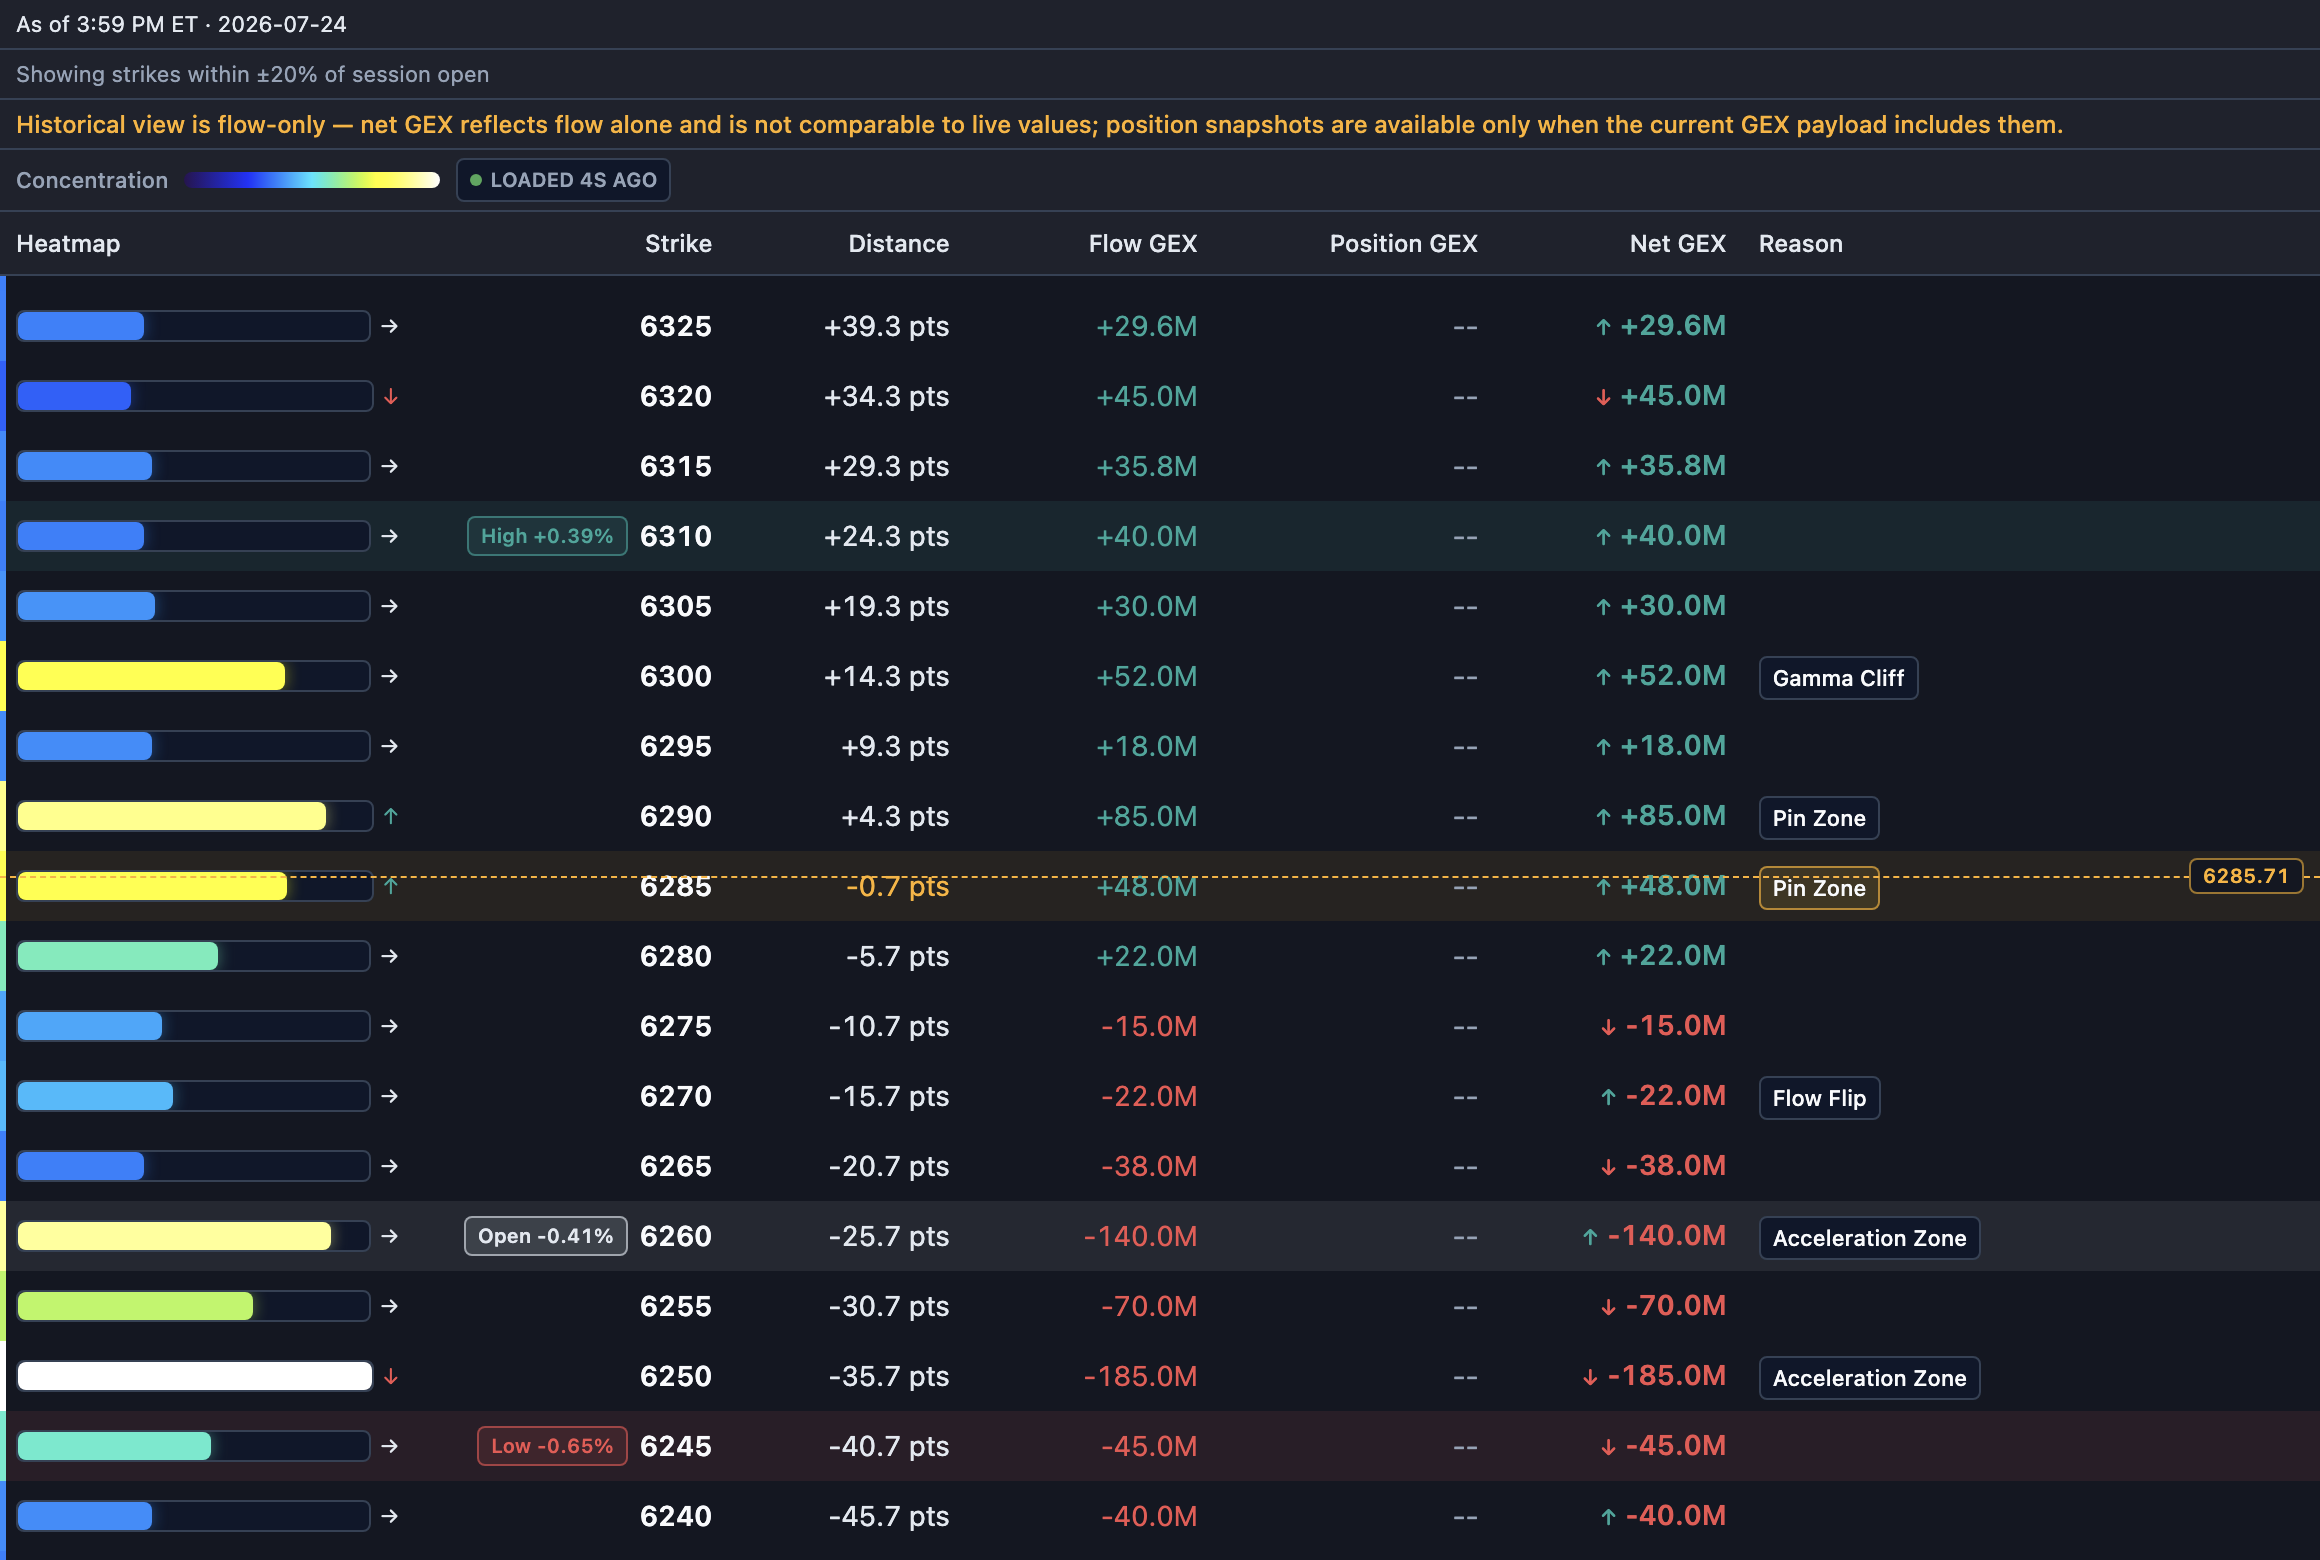Click the Flow Flip reason tag
Image resolution: width=2320 pixels, height=1560 pixels.
pyautogui.click(x=1819, y=1098)
